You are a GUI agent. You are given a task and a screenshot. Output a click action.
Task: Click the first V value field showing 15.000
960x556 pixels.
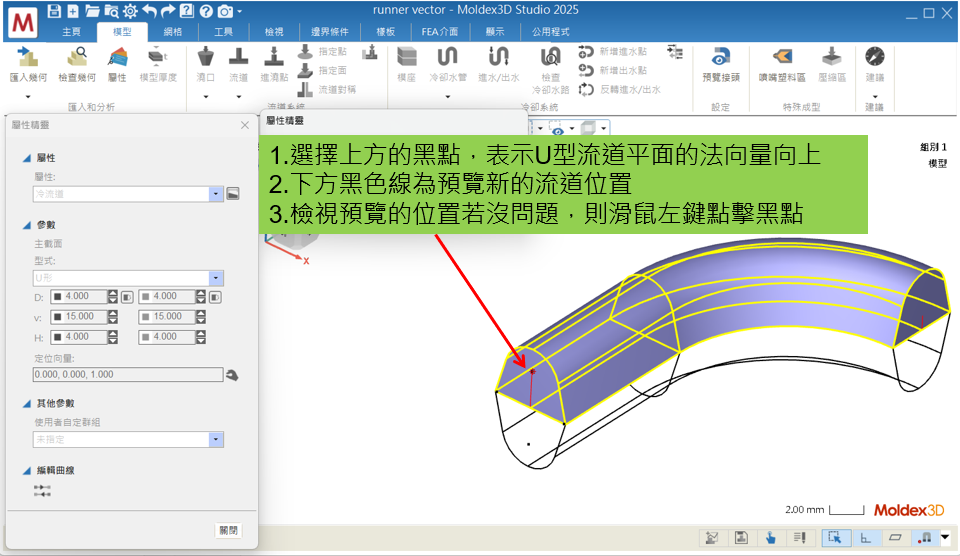click(78, 317)
